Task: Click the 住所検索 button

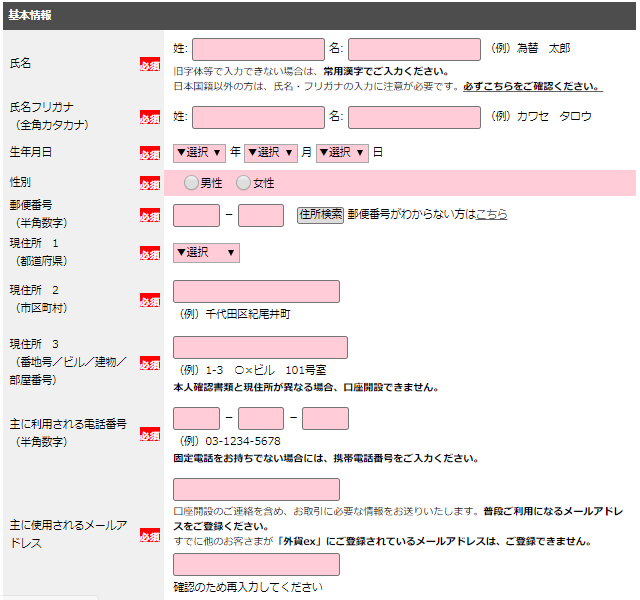Action: point(320,215)
